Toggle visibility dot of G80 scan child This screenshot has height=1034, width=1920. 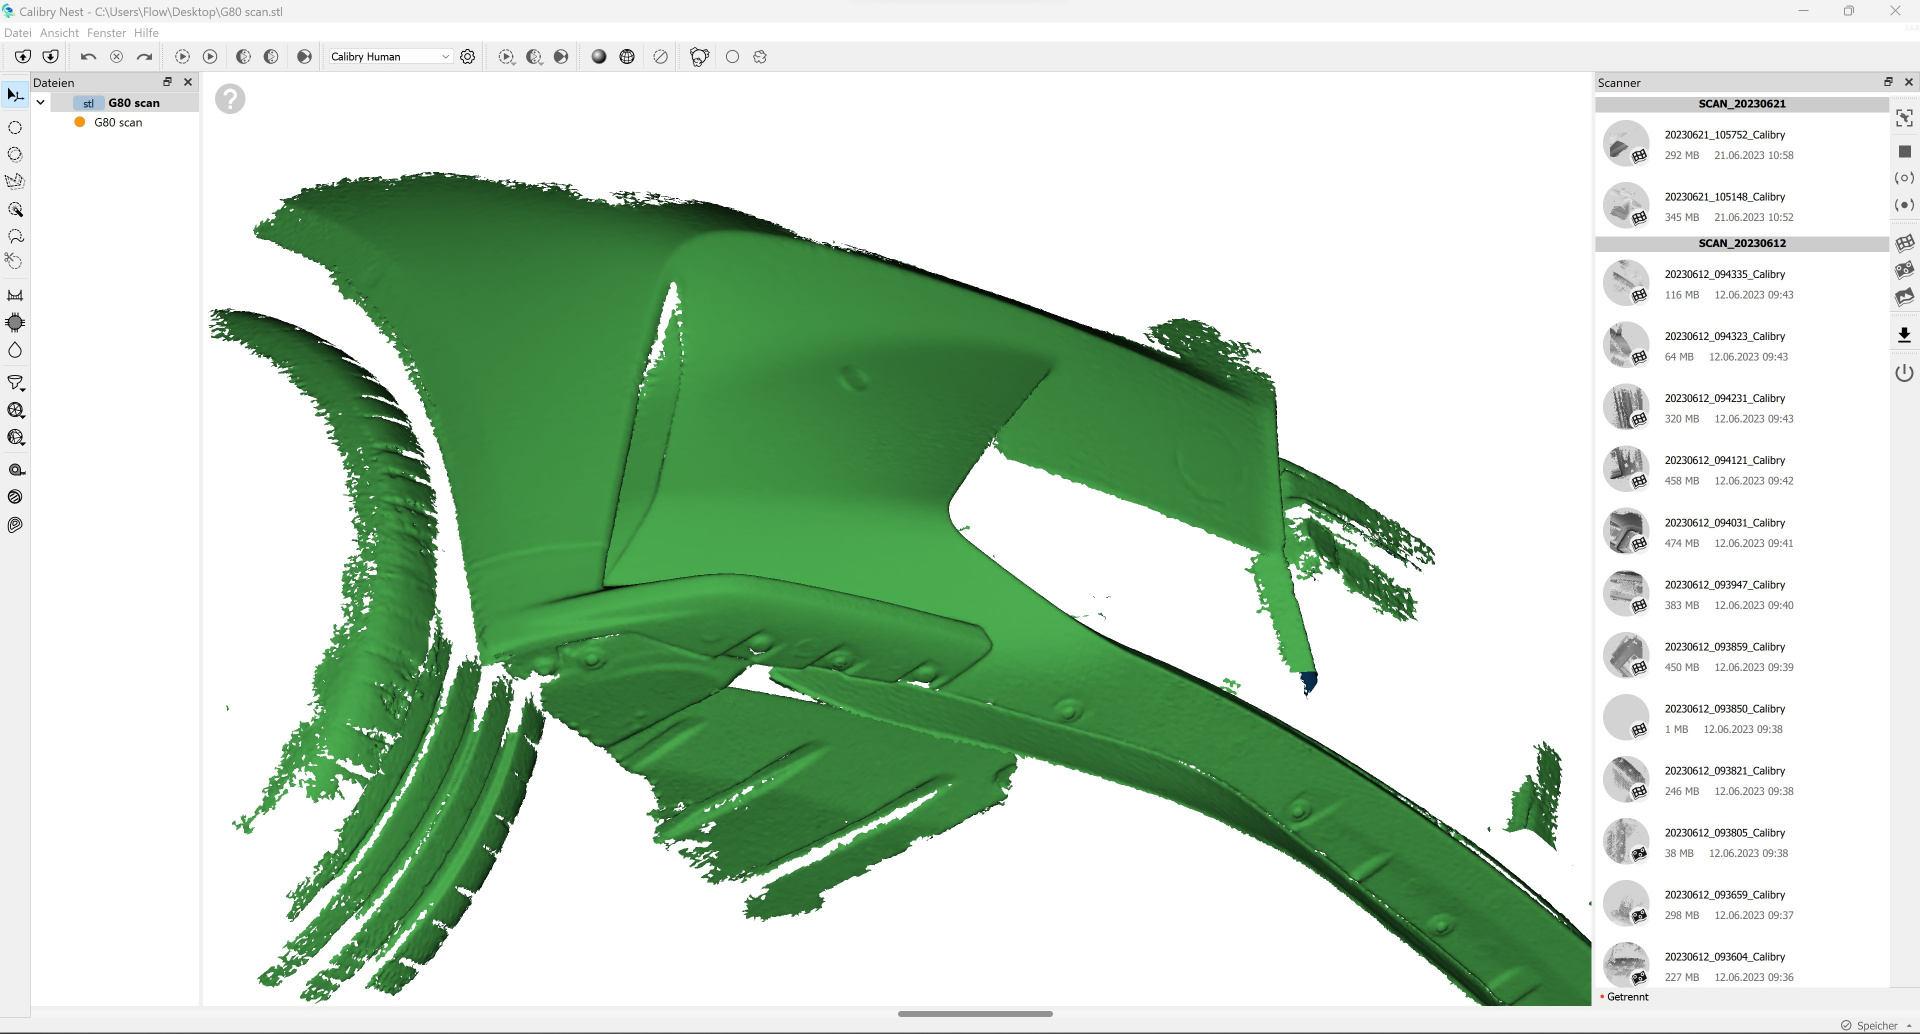click(x=80, y=122)
